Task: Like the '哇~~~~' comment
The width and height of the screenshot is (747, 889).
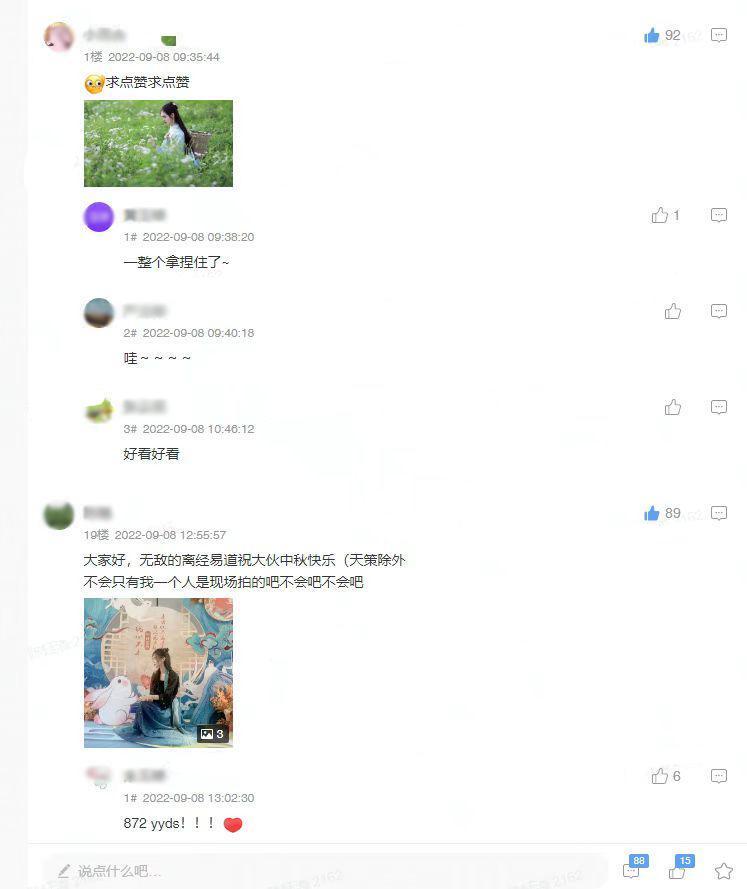Action: (x=673, y=311)
